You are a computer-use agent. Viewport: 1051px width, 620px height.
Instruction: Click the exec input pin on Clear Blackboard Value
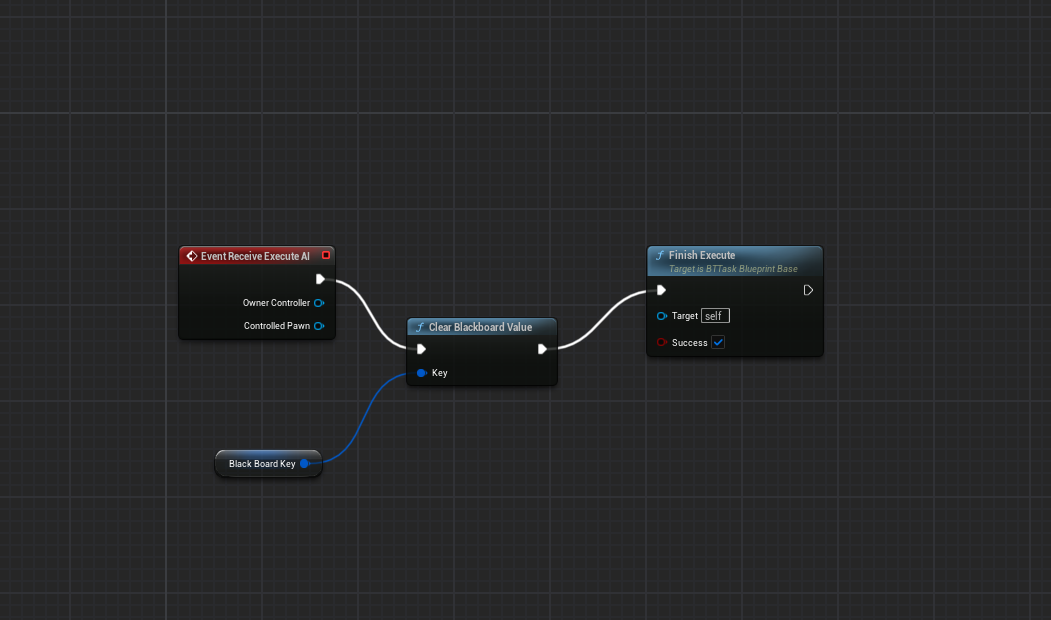tap(422, 349)
